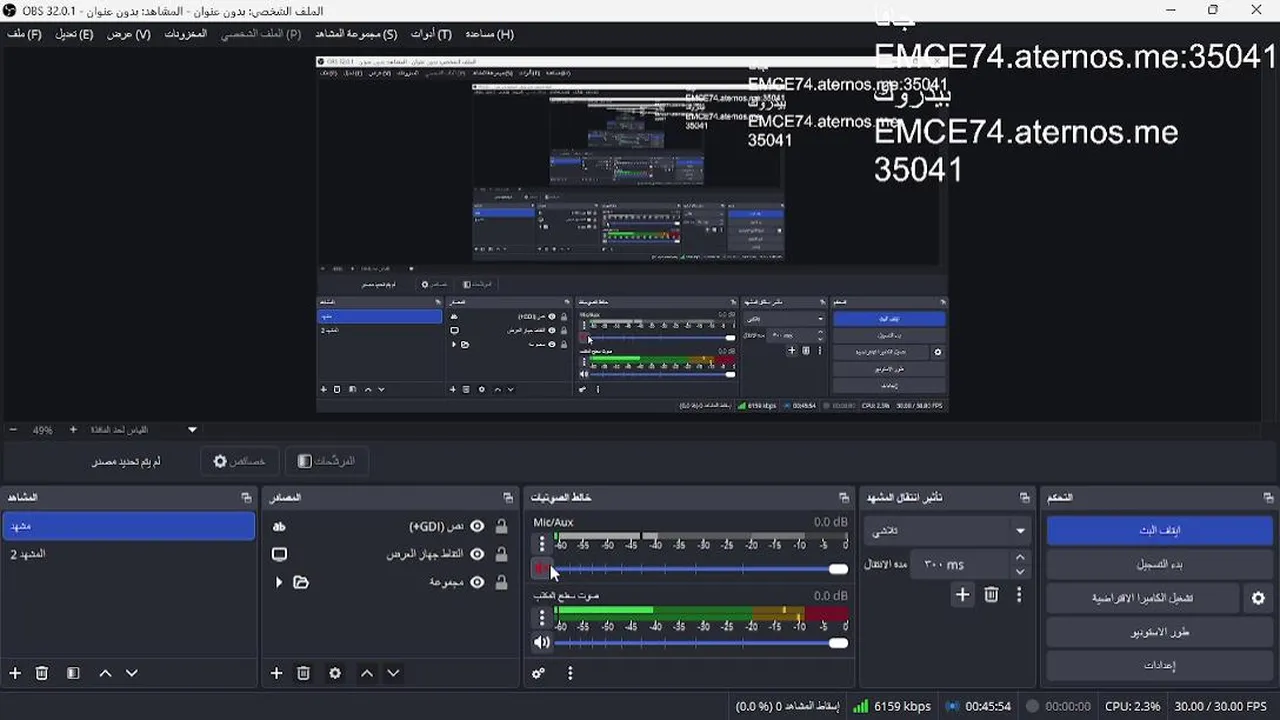Click the folder icon of group source
This screenshot has width=1280, height=720.
[x=300, y=582]
